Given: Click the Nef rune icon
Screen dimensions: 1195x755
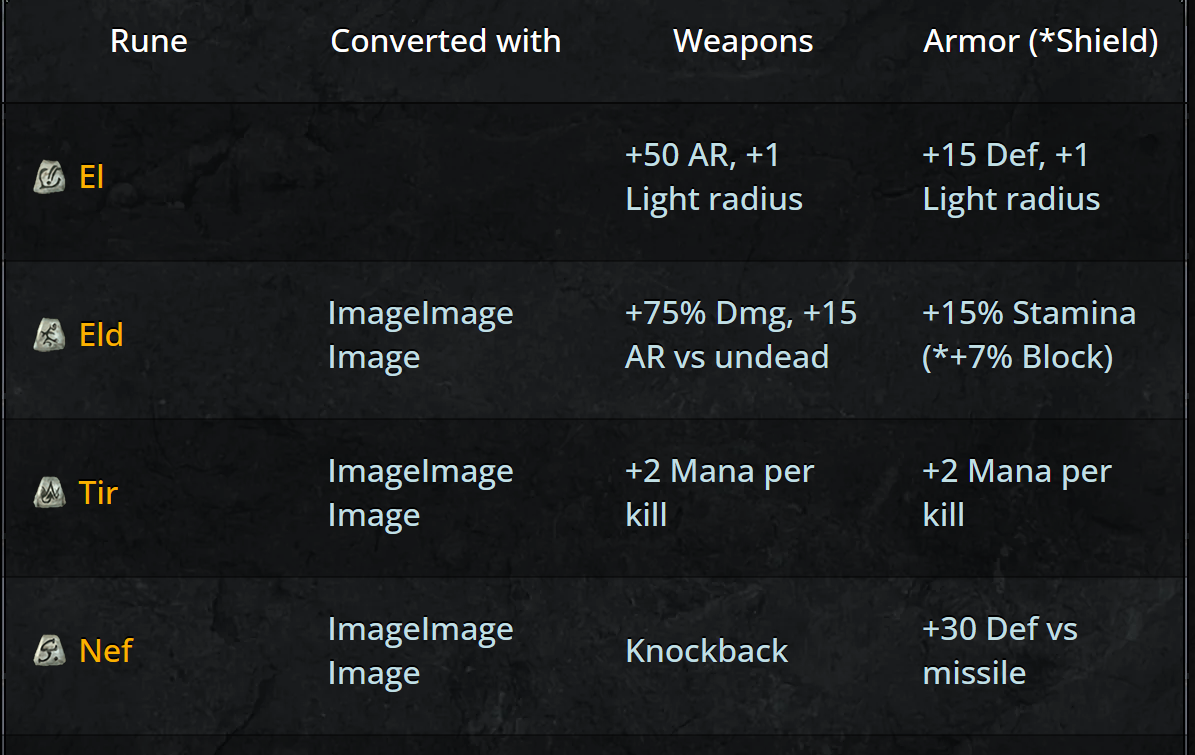Looking at the screenshot, I should [48, 651].
